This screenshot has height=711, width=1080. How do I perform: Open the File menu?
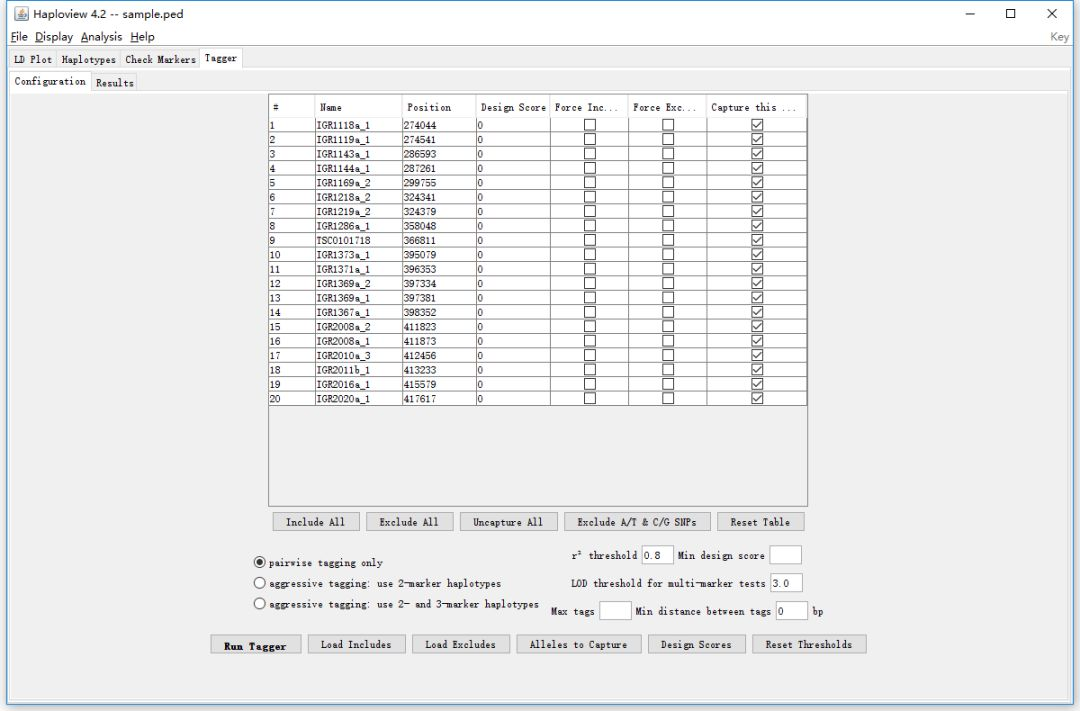19,37
